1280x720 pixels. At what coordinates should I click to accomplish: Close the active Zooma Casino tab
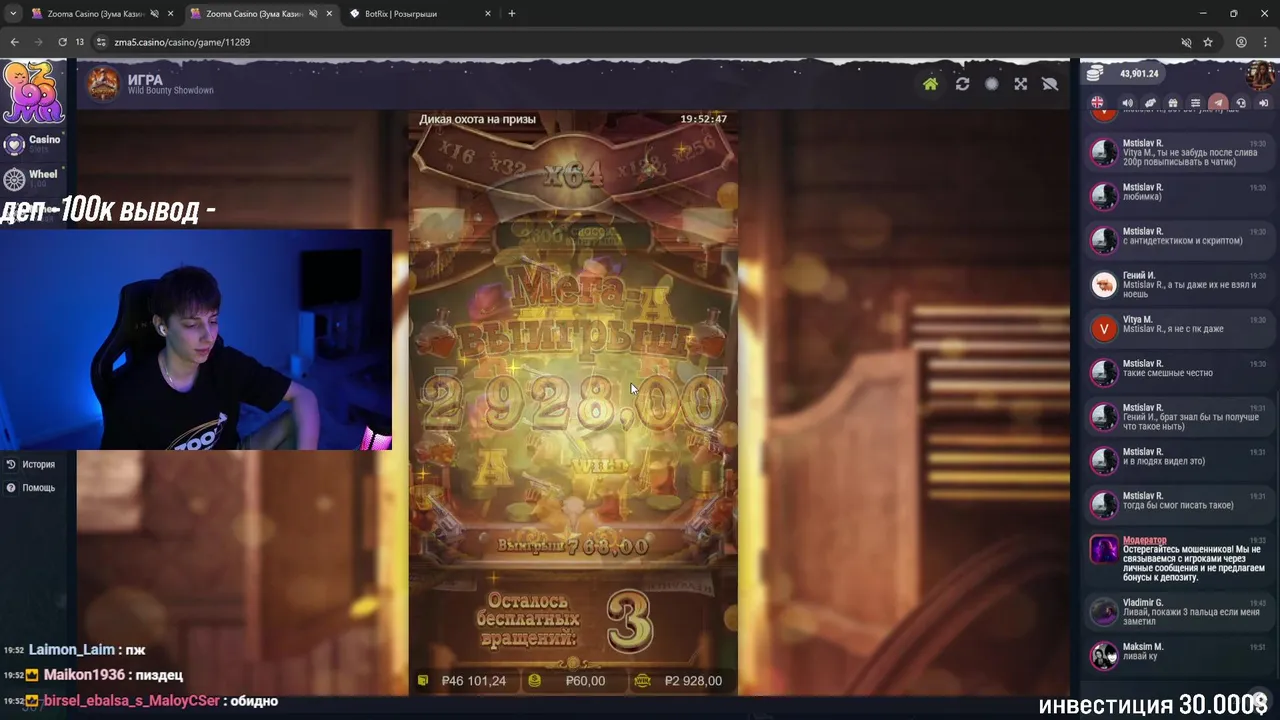click(x=329, y=14)
